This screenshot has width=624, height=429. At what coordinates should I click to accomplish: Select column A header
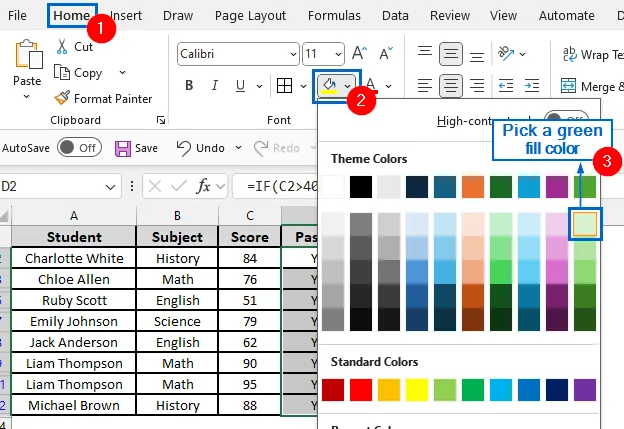[74, 216]
